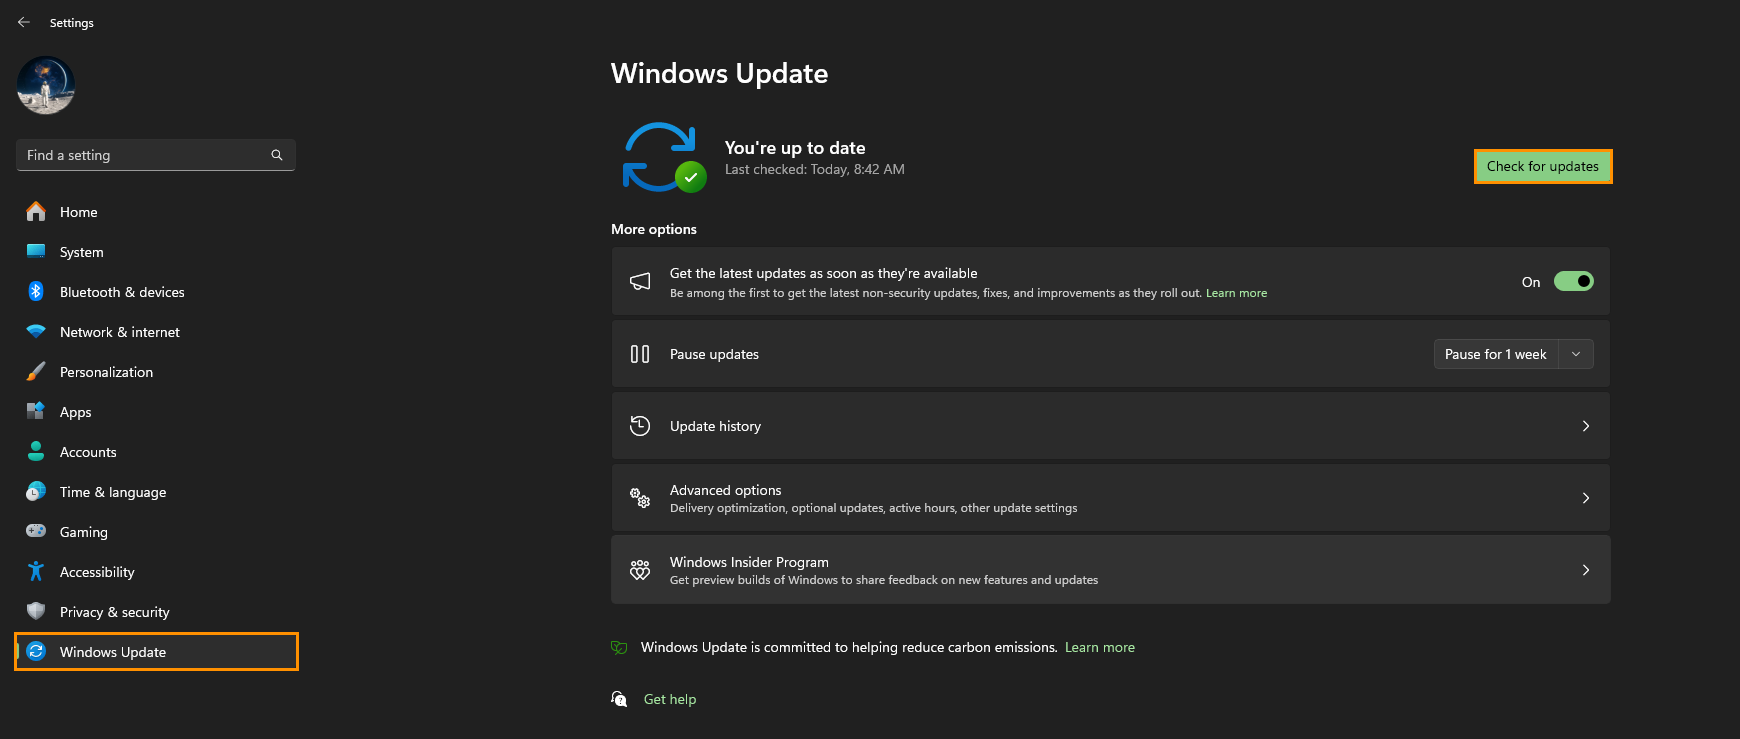Click the large update status sync icon
Image resolution: width=1740 pixels, height=739 pixels.
[x=664, y=157]
